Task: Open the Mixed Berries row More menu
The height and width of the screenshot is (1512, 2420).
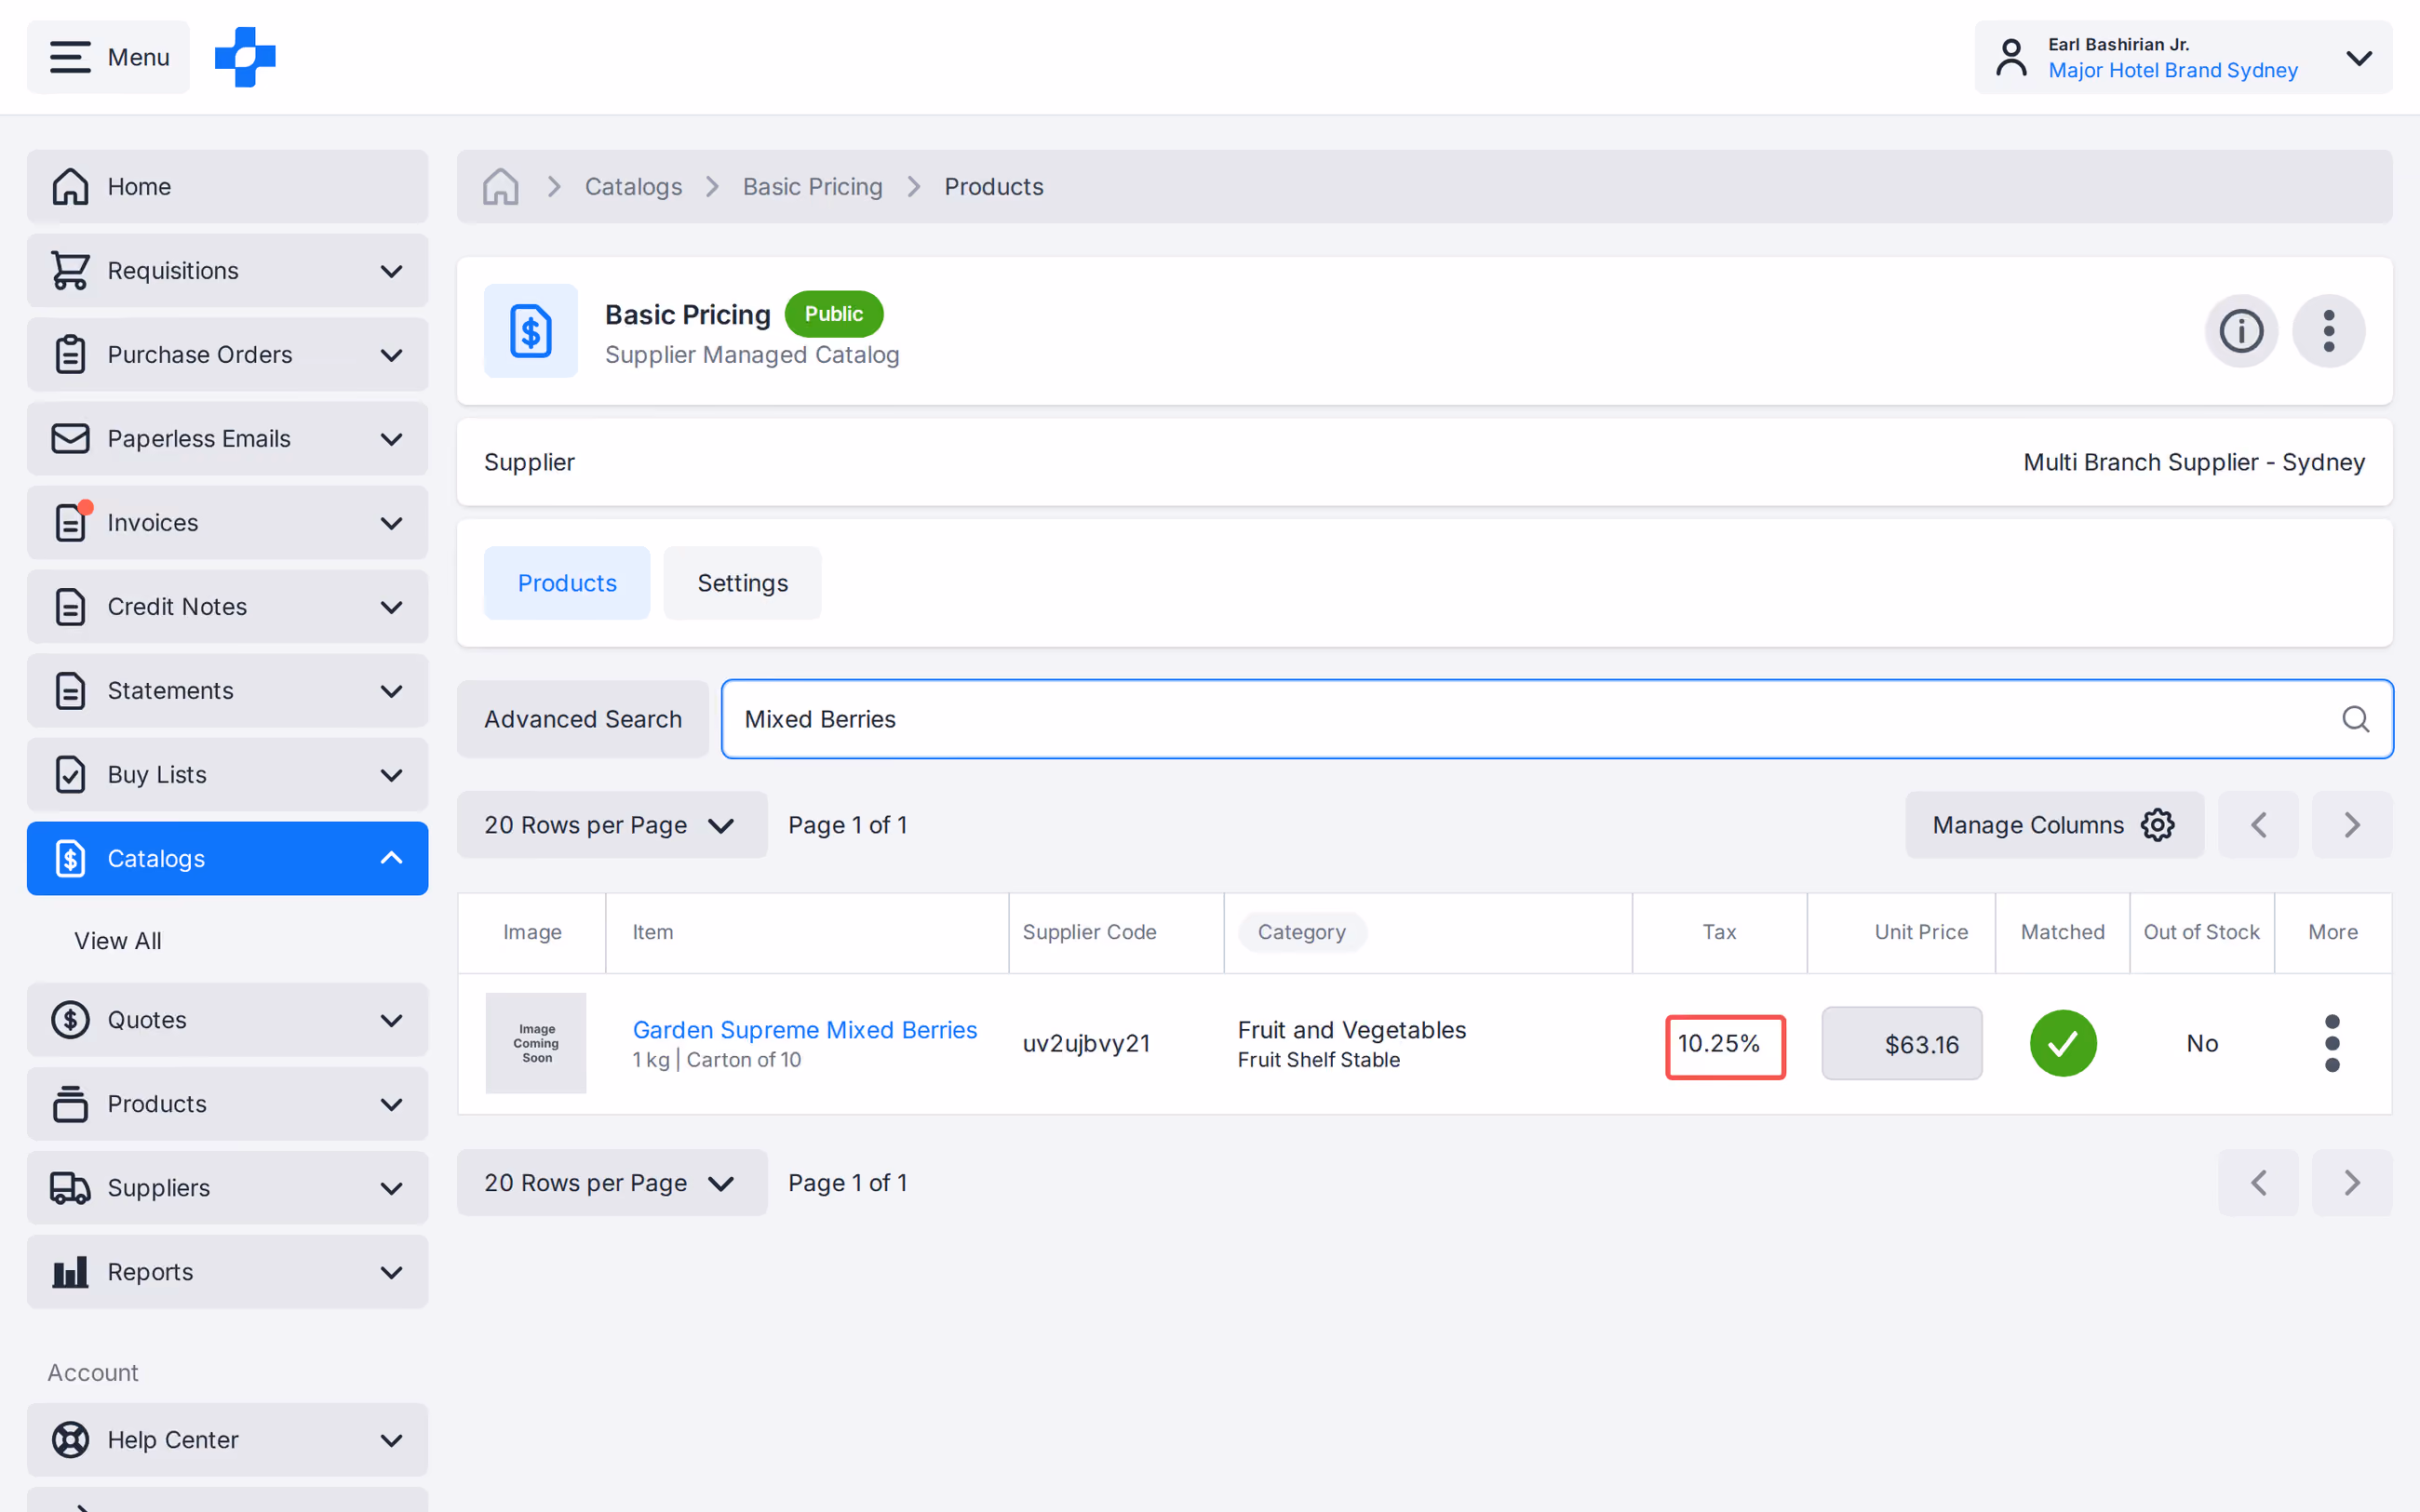Action: click(2333, 1043)
